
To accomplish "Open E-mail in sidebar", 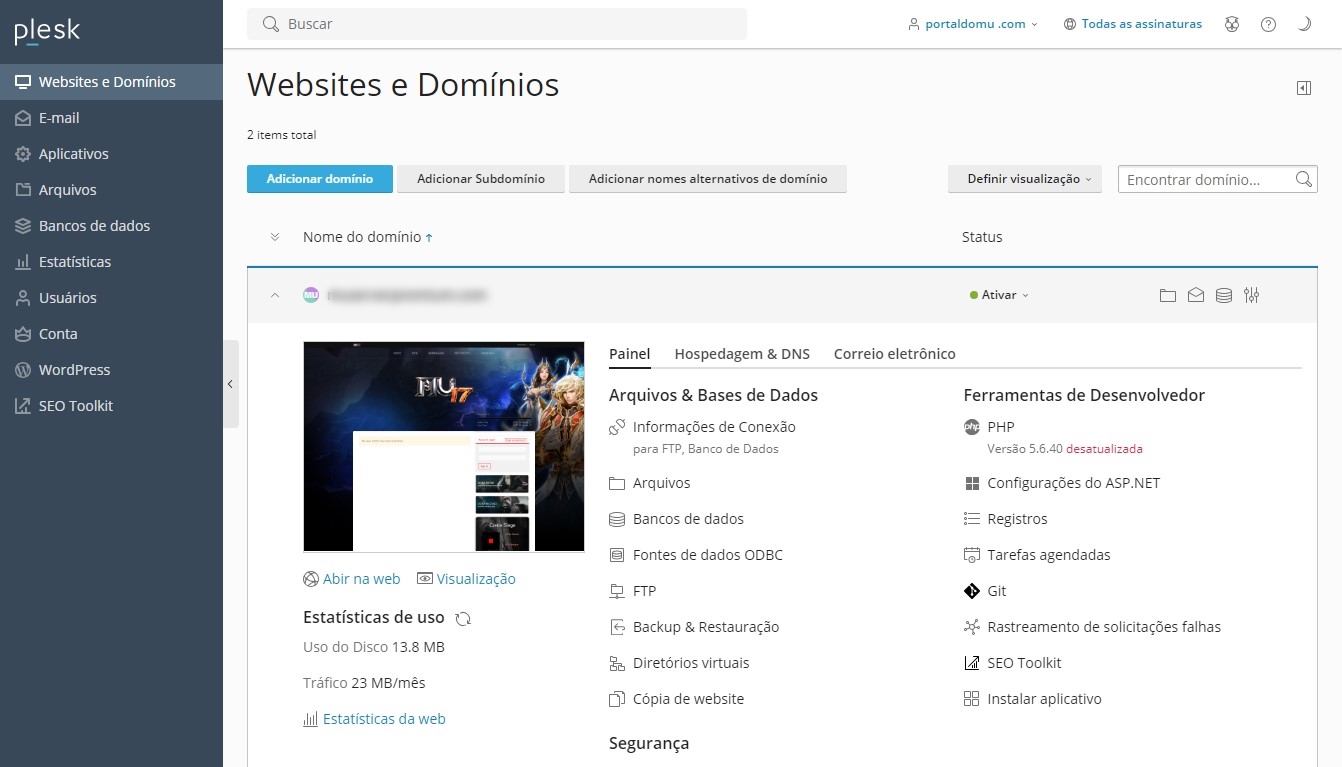I will tap(111, 118).
